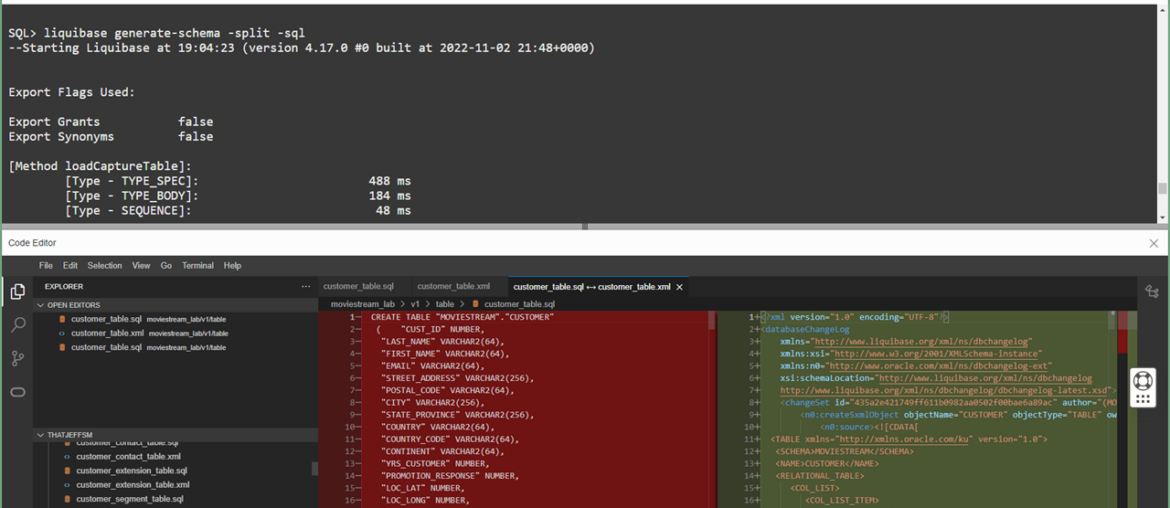Open the Selection menu

[104, 266]
